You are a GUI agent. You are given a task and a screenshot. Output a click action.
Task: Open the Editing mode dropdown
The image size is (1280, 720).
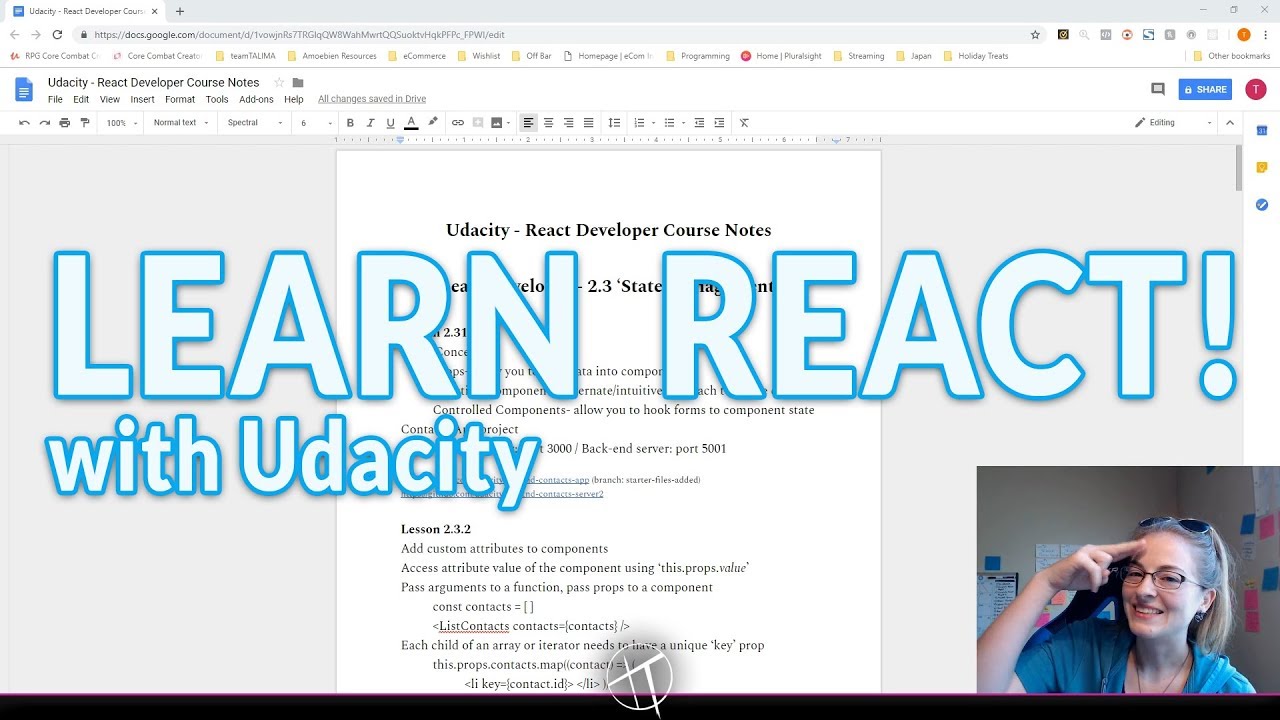[x=1173, y=123]
